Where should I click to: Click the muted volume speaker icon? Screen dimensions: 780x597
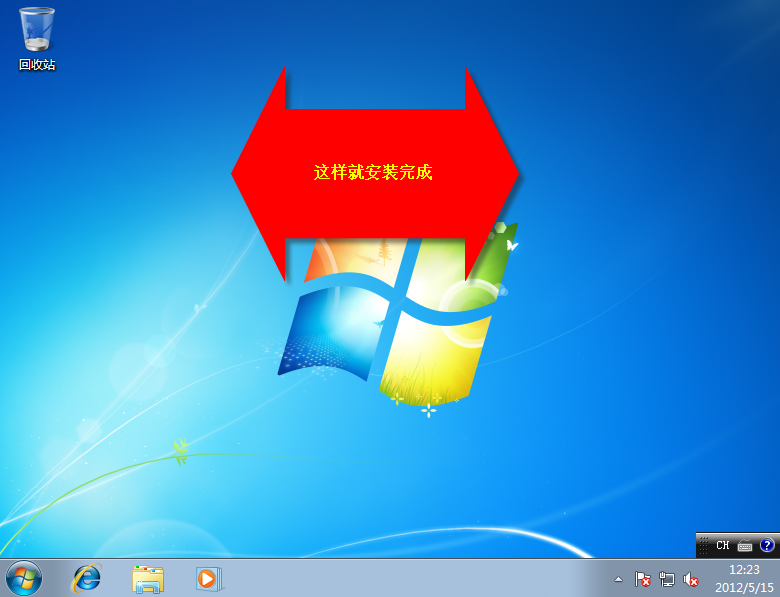point(690,579)
